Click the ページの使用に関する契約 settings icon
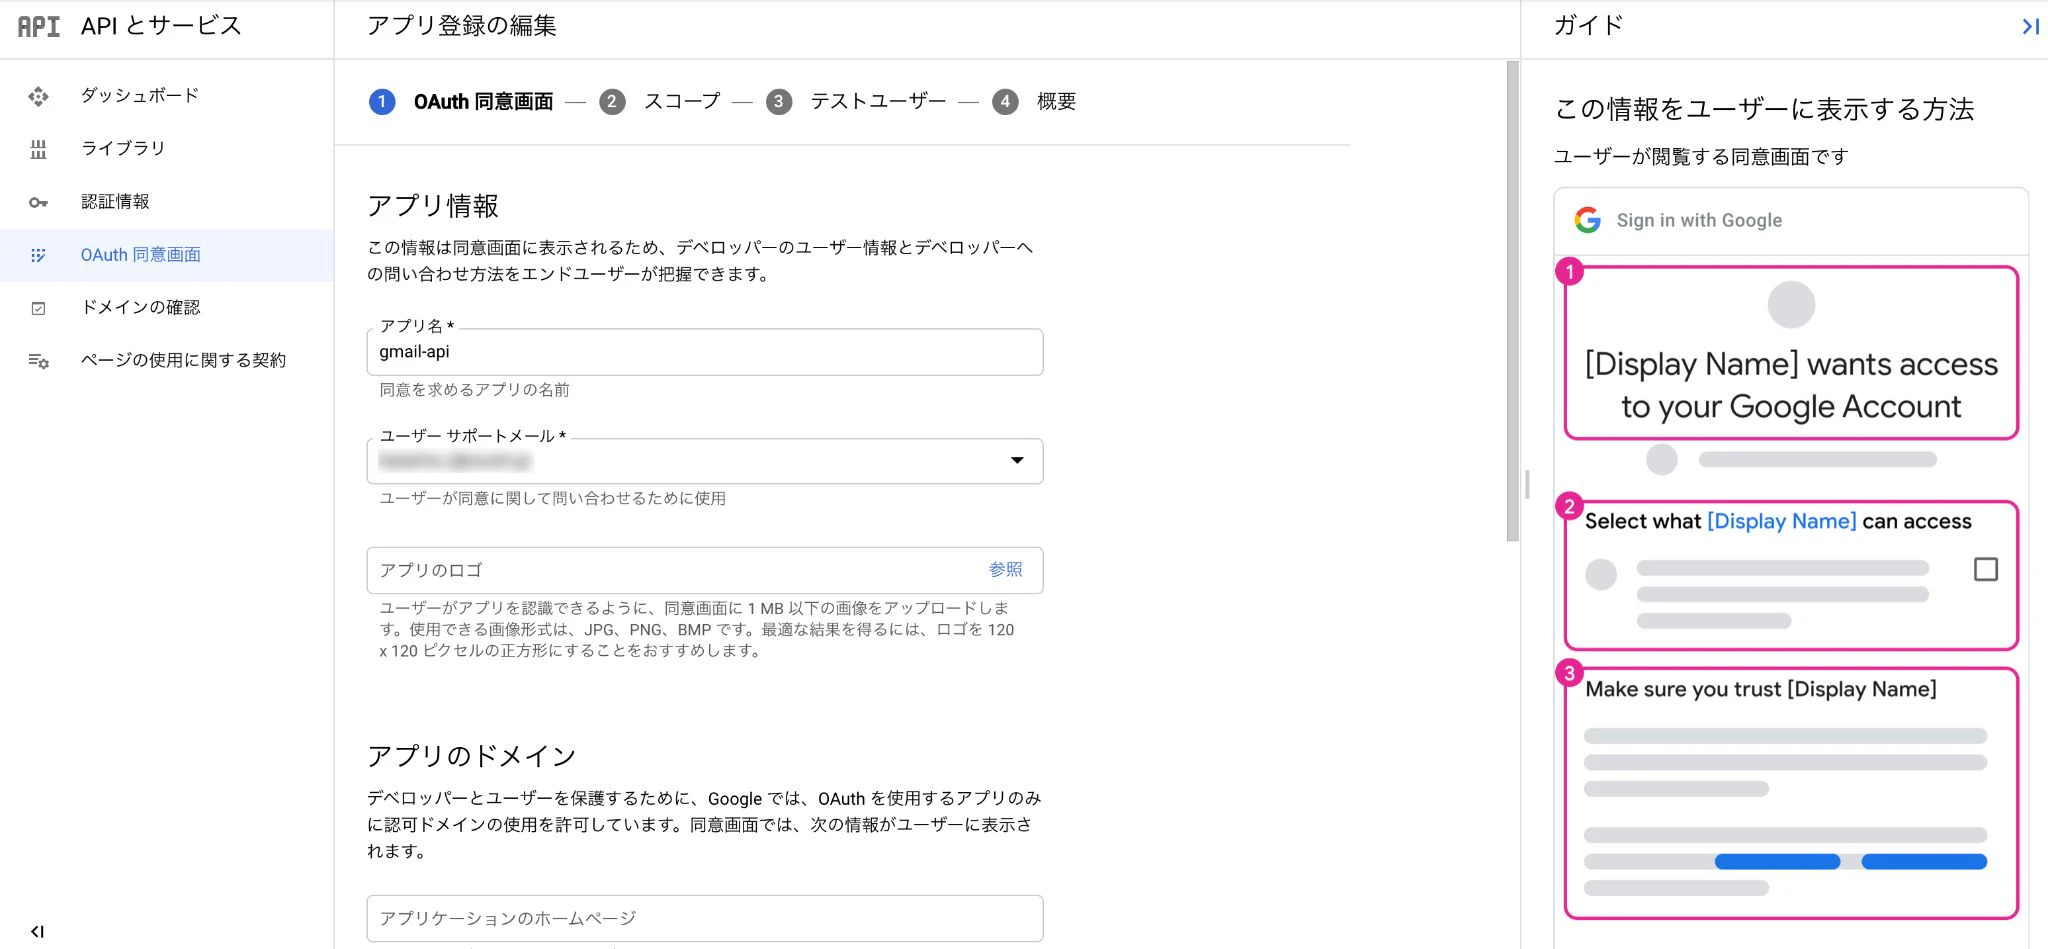This screenshot has width=2048, height=949. 38,361
